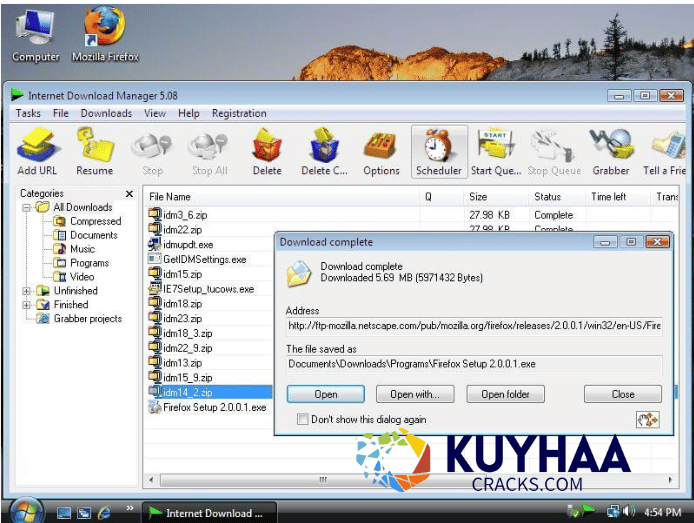Click the Resume toolbar icon
This screenshot has width=694, height=523.
coord(94,152)
